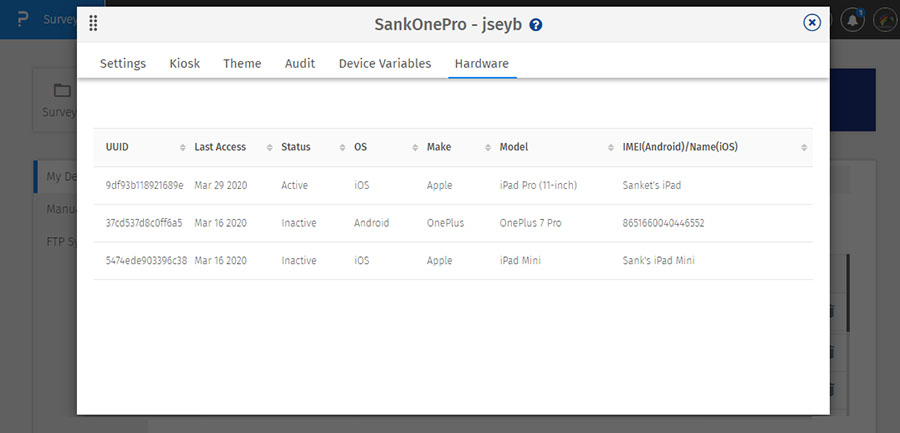Viewport: 900px width, 433px height.
Task: Click the Sanket's iPad name cell
Action: click(x=652, y=185)
